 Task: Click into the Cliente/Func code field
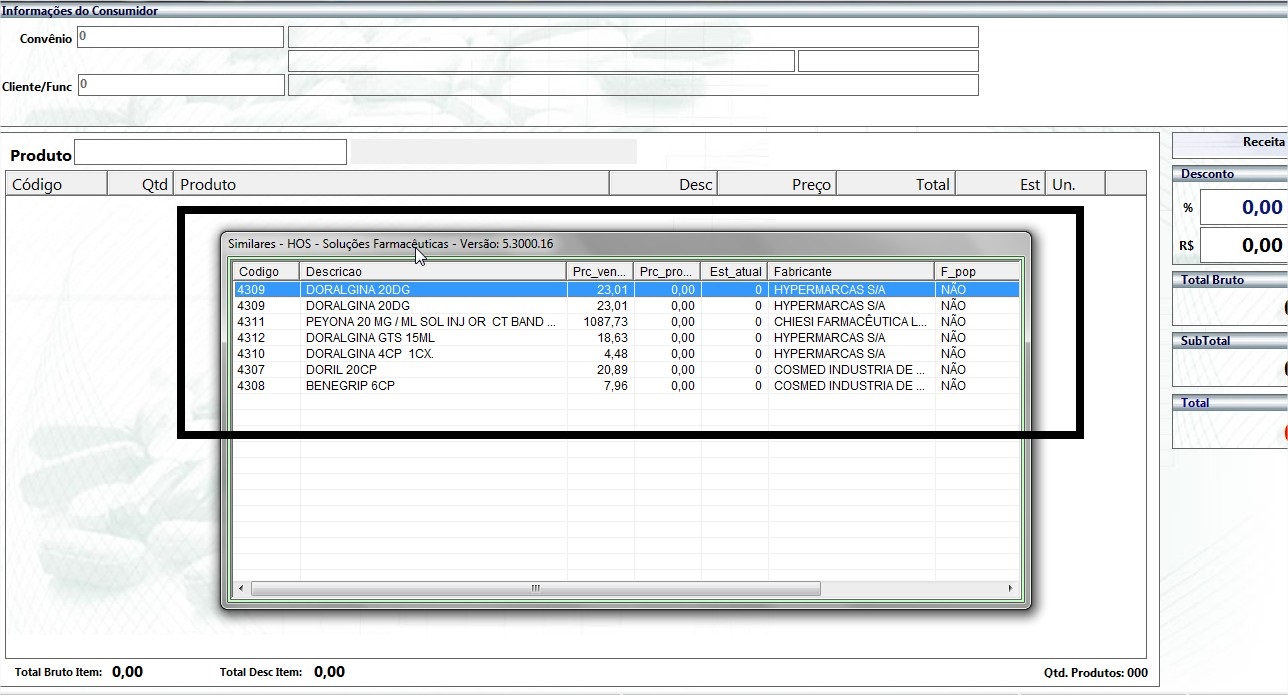180,85
